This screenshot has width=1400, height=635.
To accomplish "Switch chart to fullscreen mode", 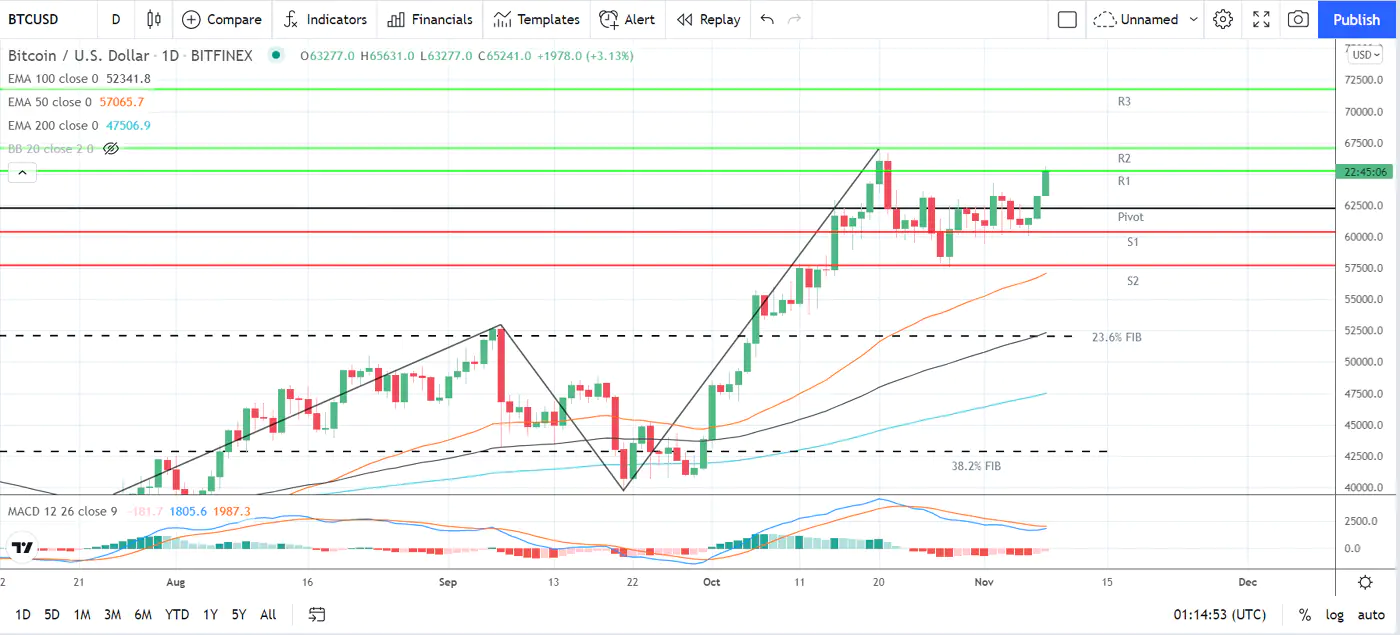I will 1262,19.
